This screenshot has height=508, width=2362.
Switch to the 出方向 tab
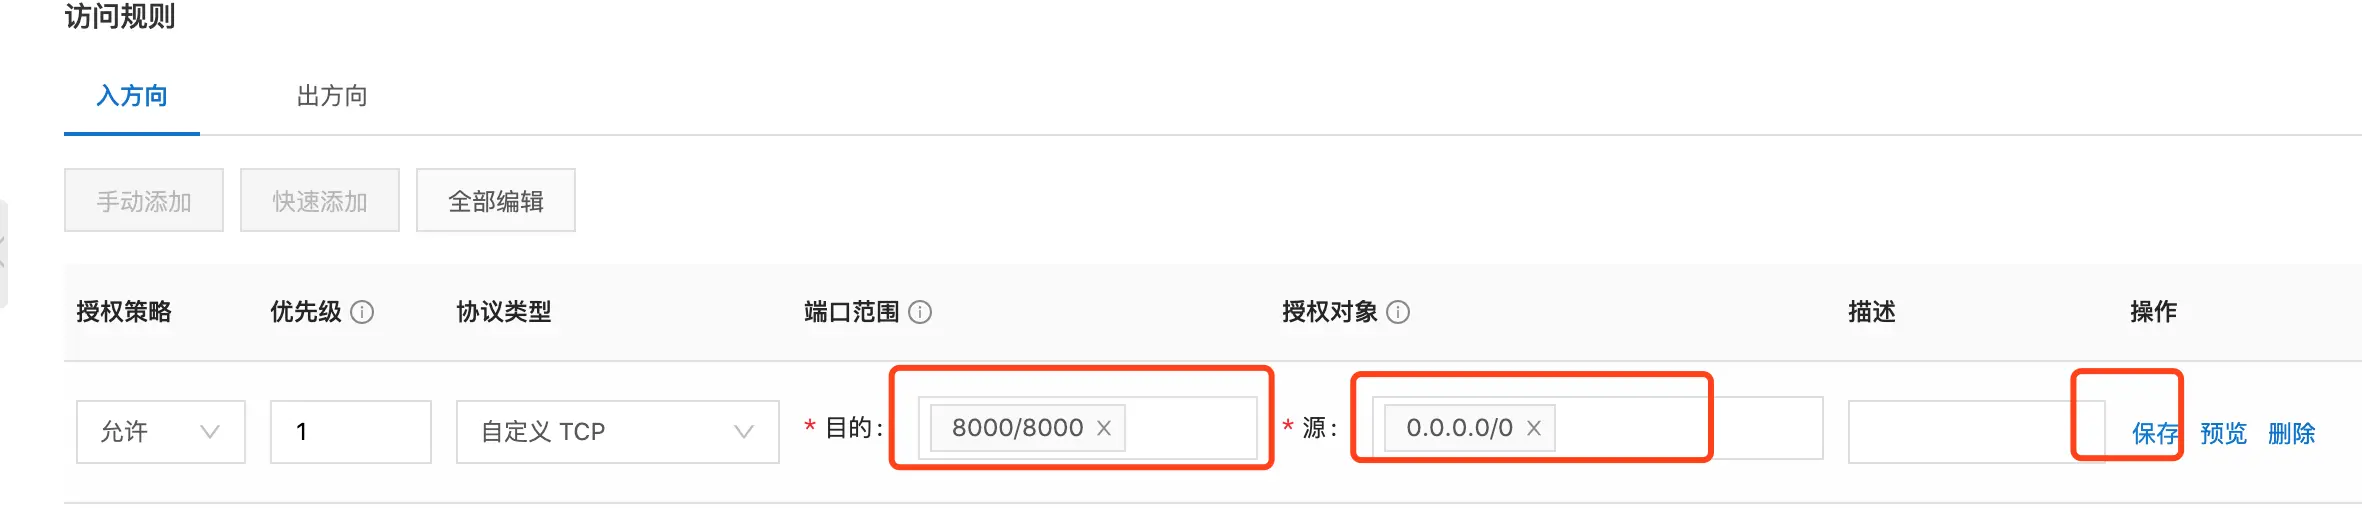(332, 96)
